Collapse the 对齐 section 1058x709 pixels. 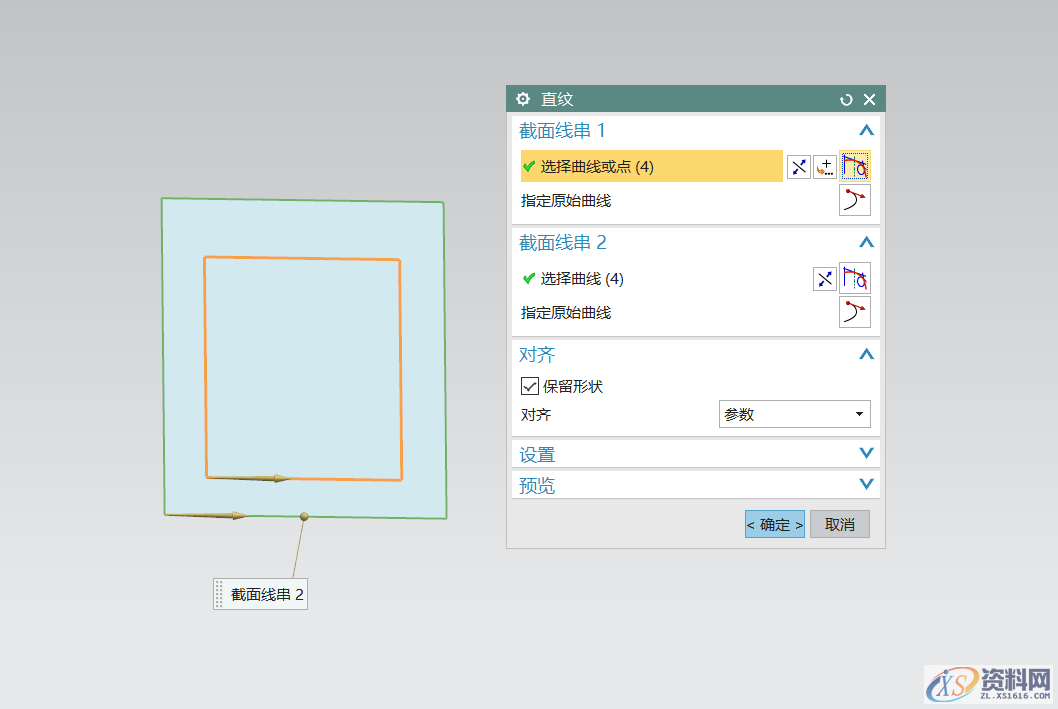point(866,353)
